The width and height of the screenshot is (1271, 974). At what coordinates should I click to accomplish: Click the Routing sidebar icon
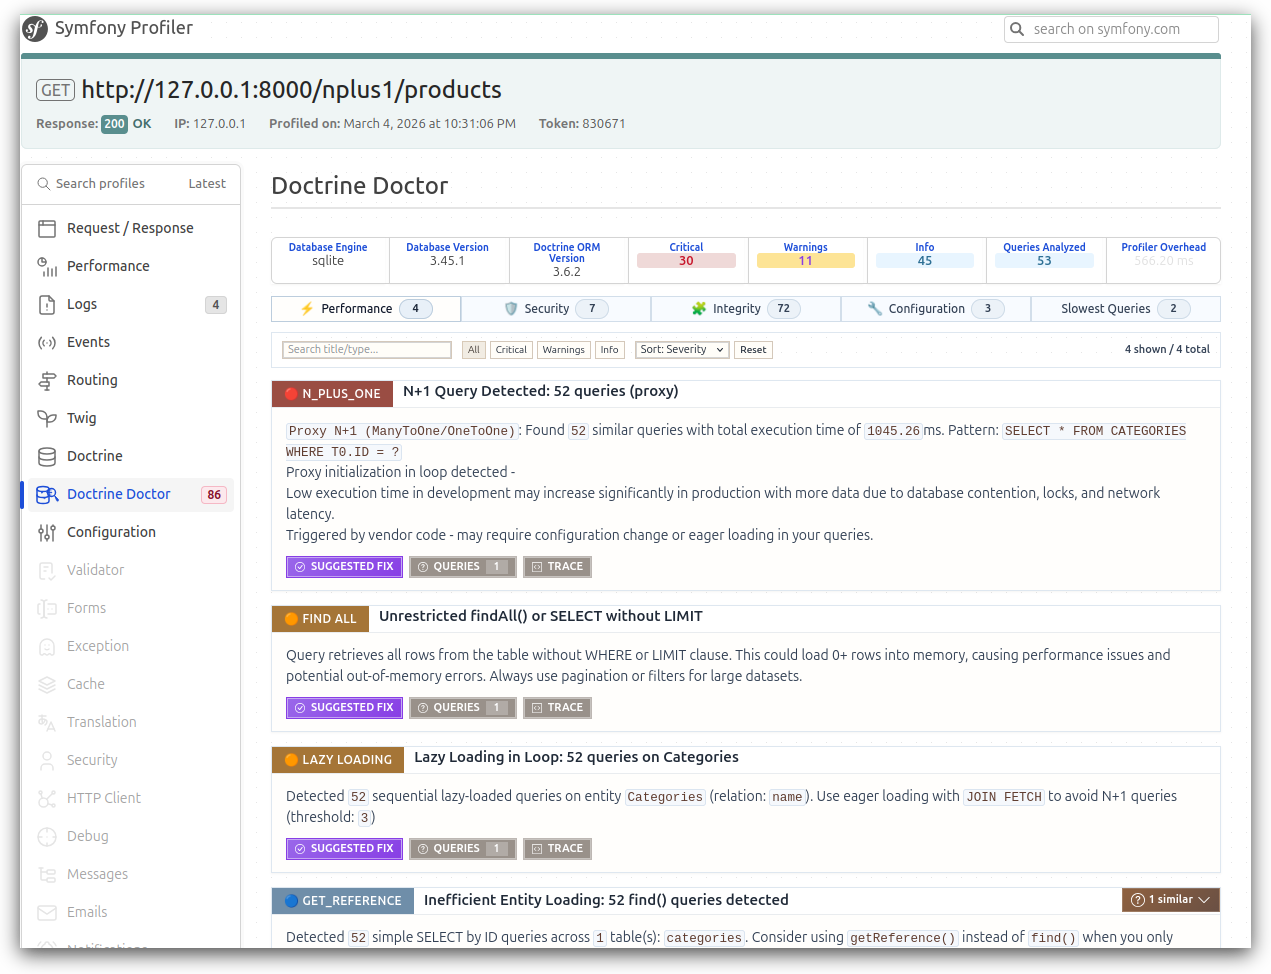click(x=47, y=380)
